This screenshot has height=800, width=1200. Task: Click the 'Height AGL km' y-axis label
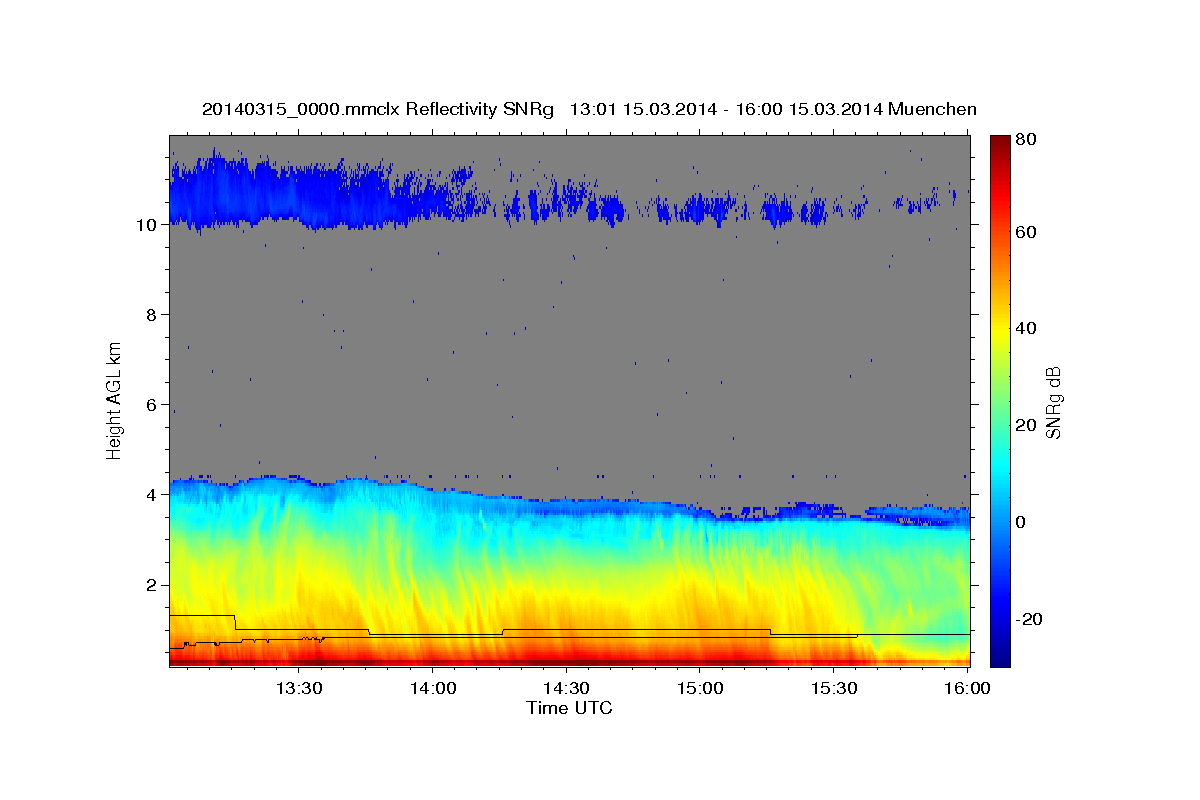114,400
